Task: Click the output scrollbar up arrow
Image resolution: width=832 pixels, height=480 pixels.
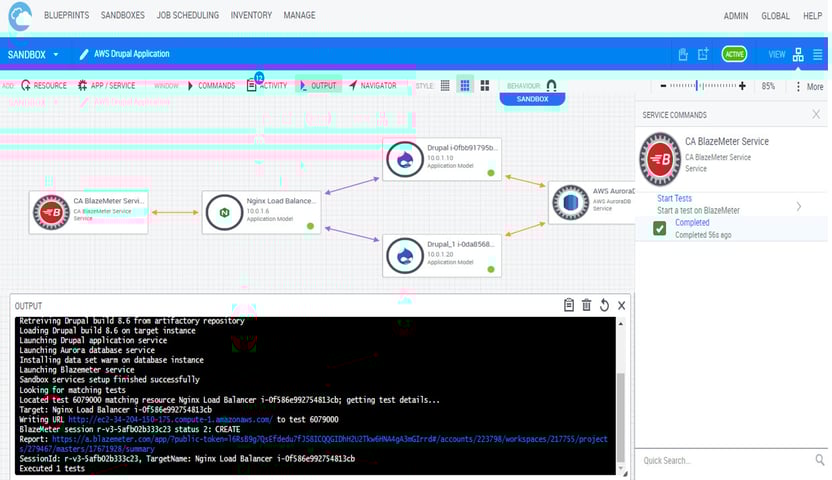Action: pyautogui.click(x=620, y=324)
